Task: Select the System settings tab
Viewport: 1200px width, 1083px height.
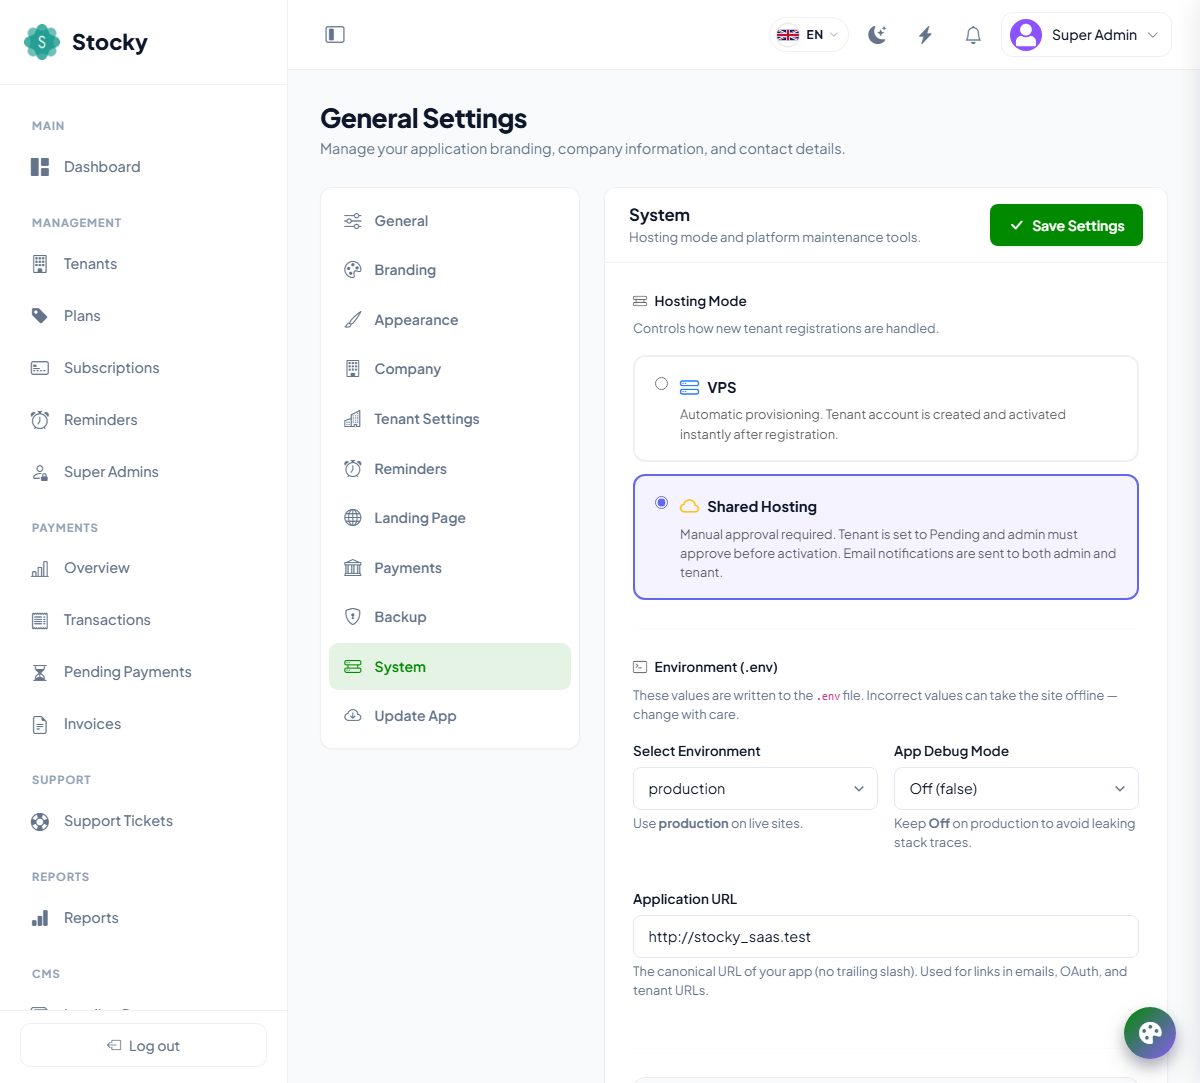Action: (450, 667)
